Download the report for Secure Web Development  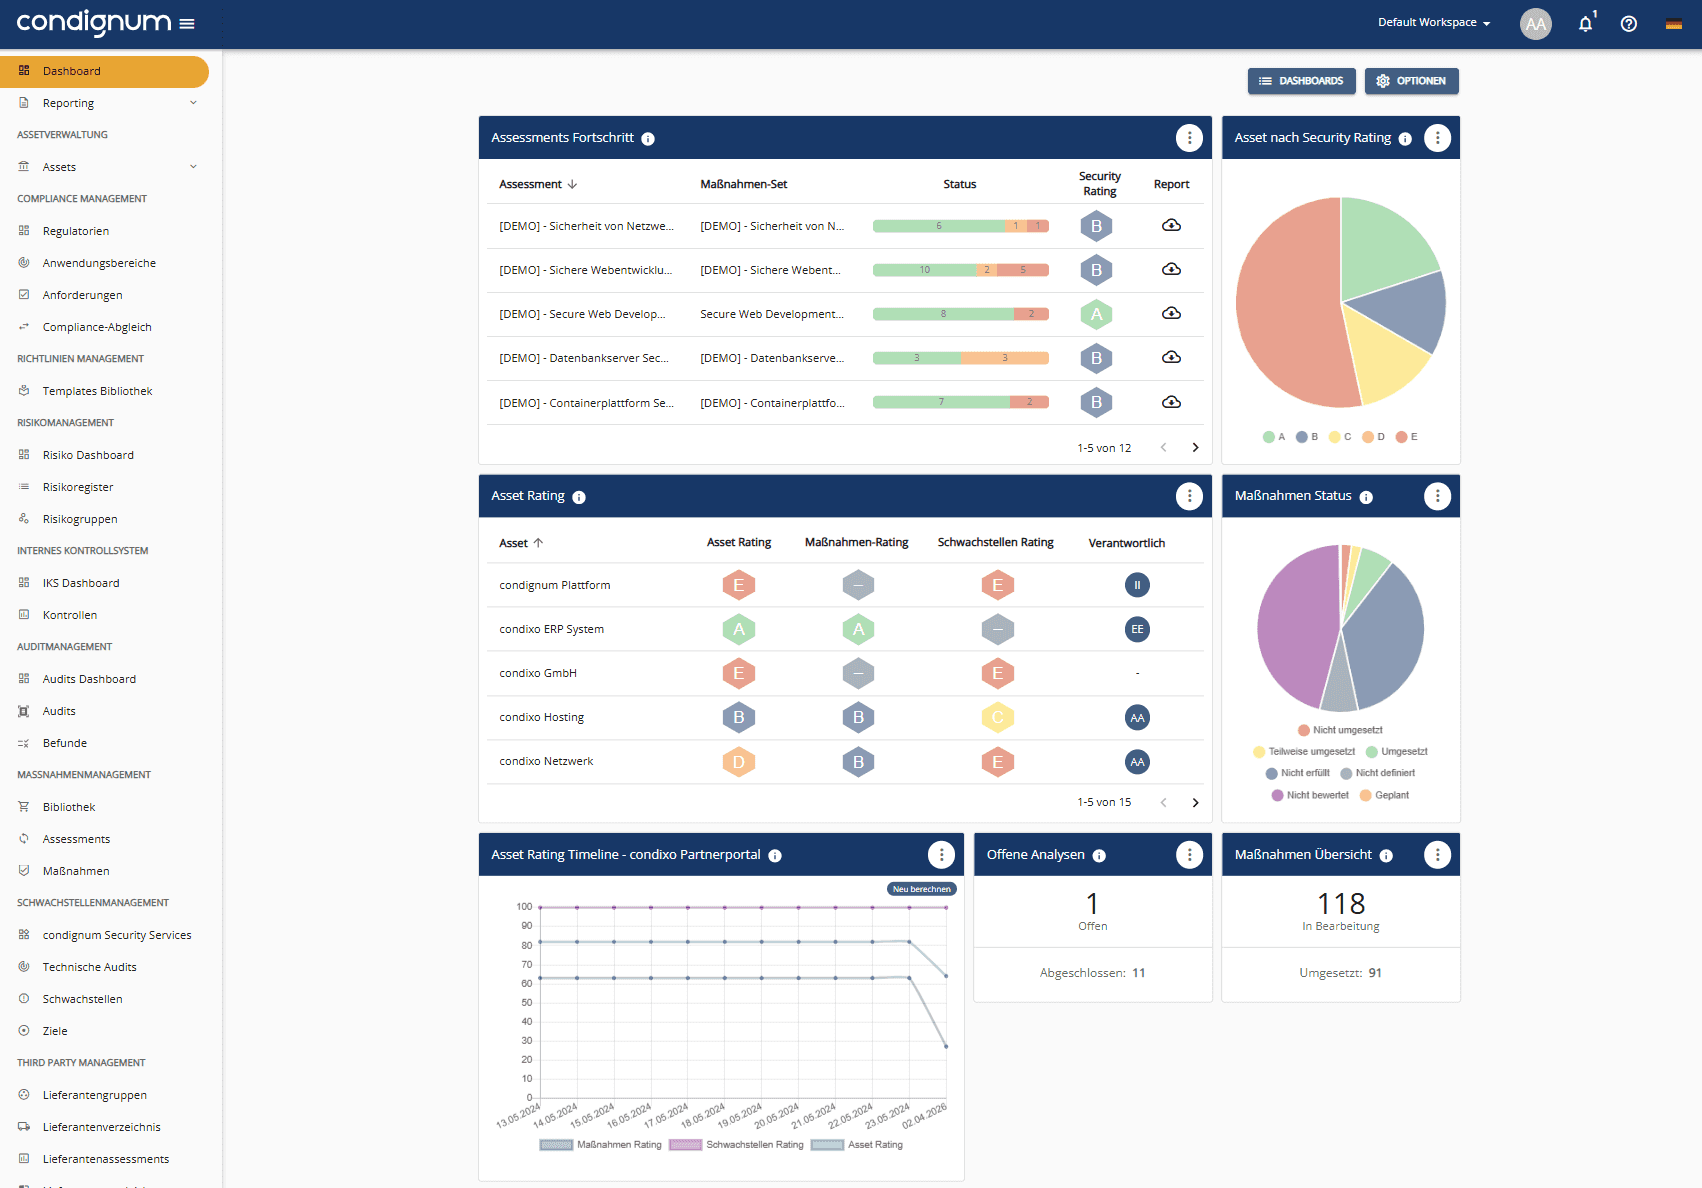point(1171,314)
